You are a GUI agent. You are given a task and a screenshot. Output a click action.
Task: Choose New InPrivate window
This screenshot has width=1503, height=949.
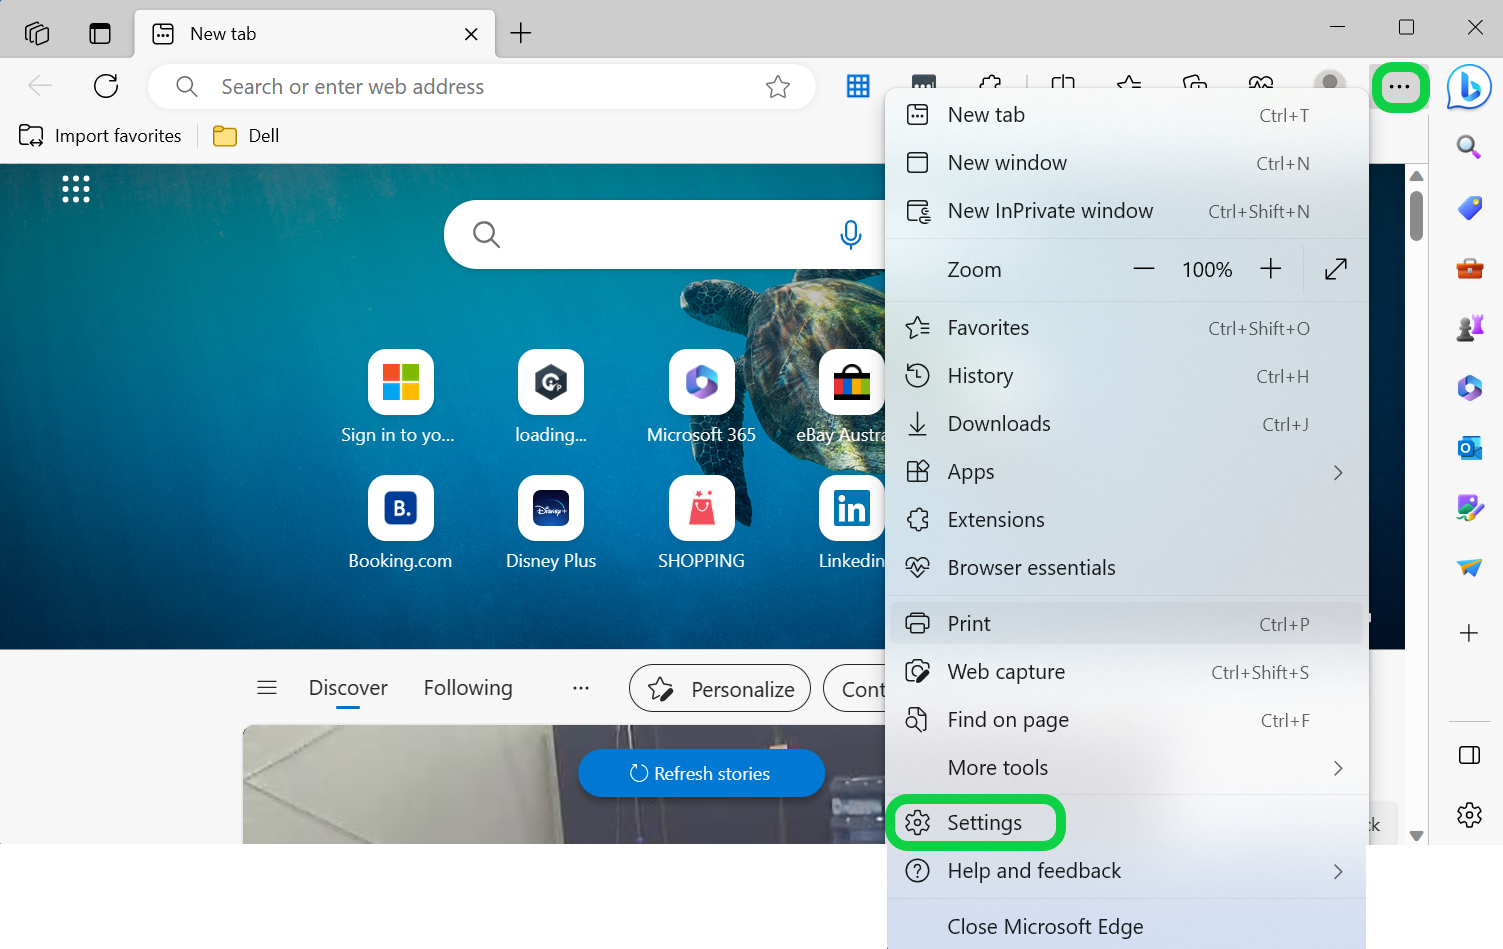pos(1127,211)
